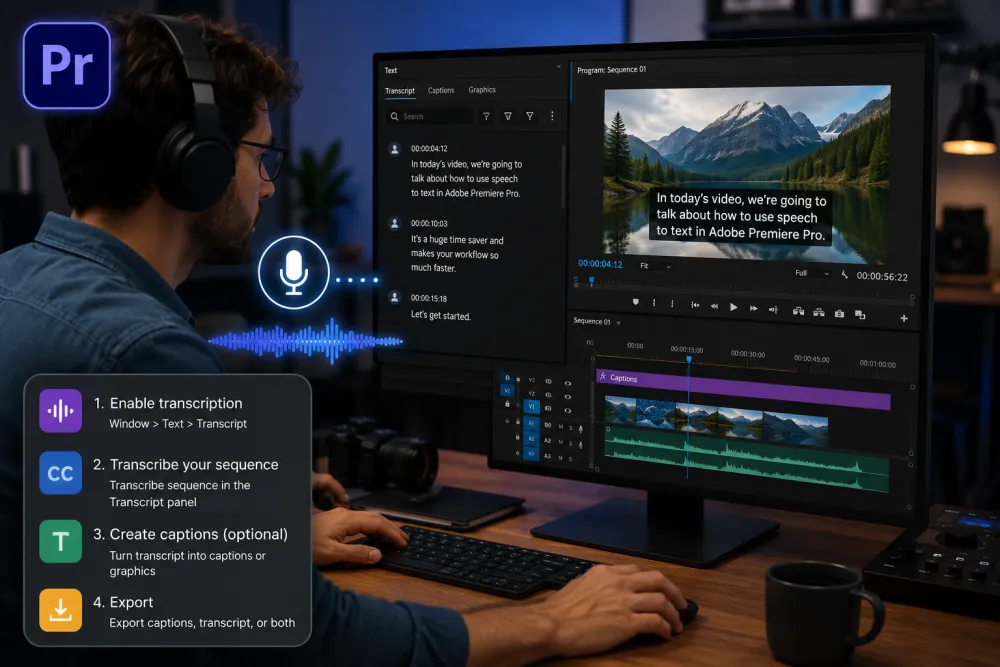Click the Lift icon in the transport bar
The image size is (1000, 667).
click(798, 311)
